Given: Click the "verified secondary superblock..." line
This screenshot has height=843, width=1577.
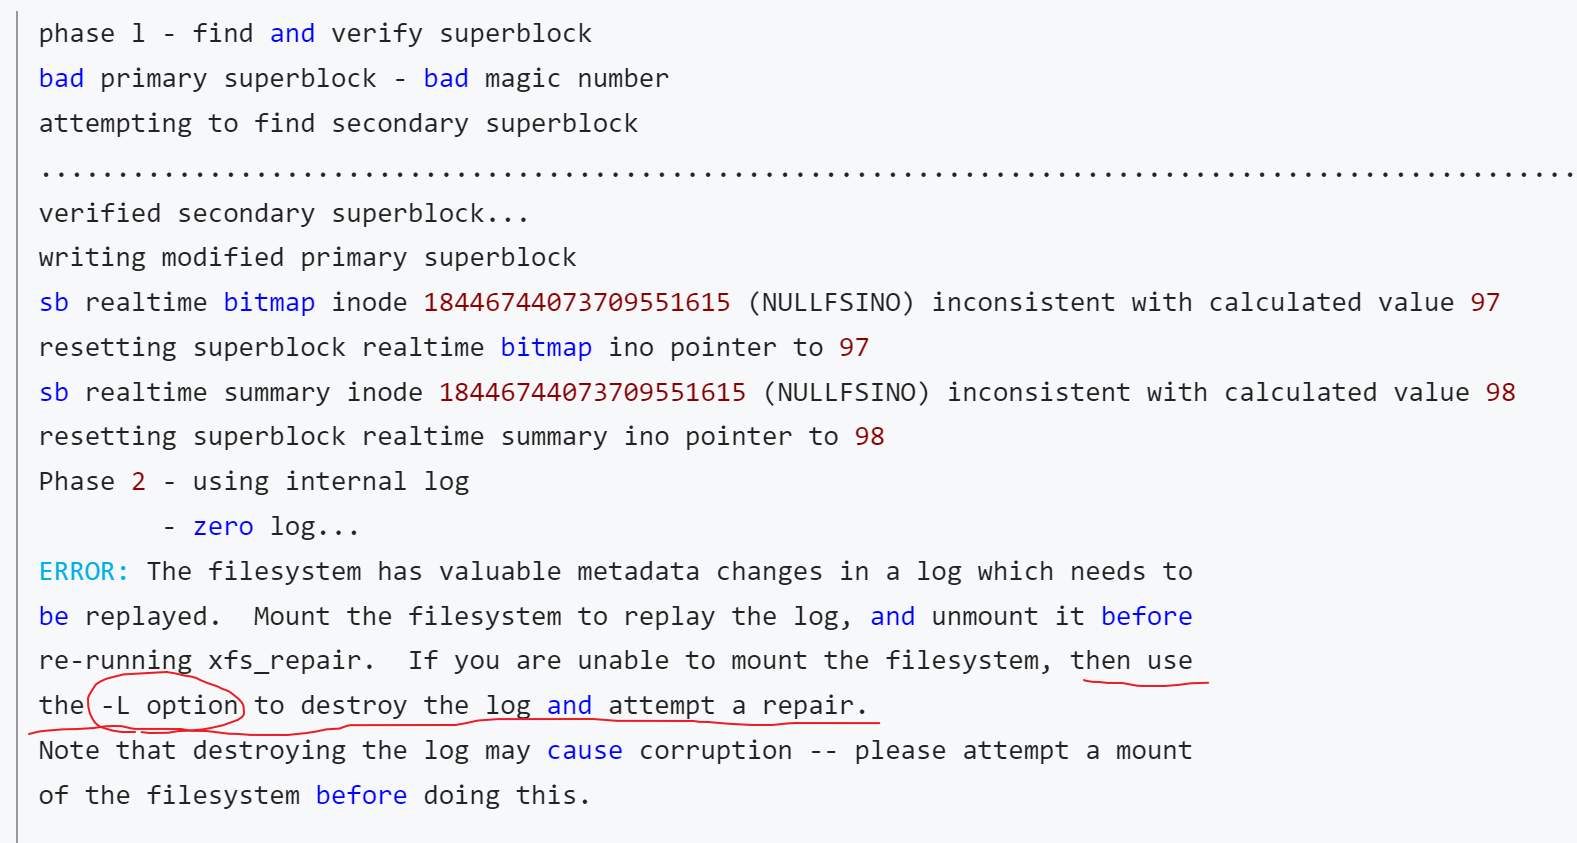Looking at the screenshot, I should [x=284, y=214].
